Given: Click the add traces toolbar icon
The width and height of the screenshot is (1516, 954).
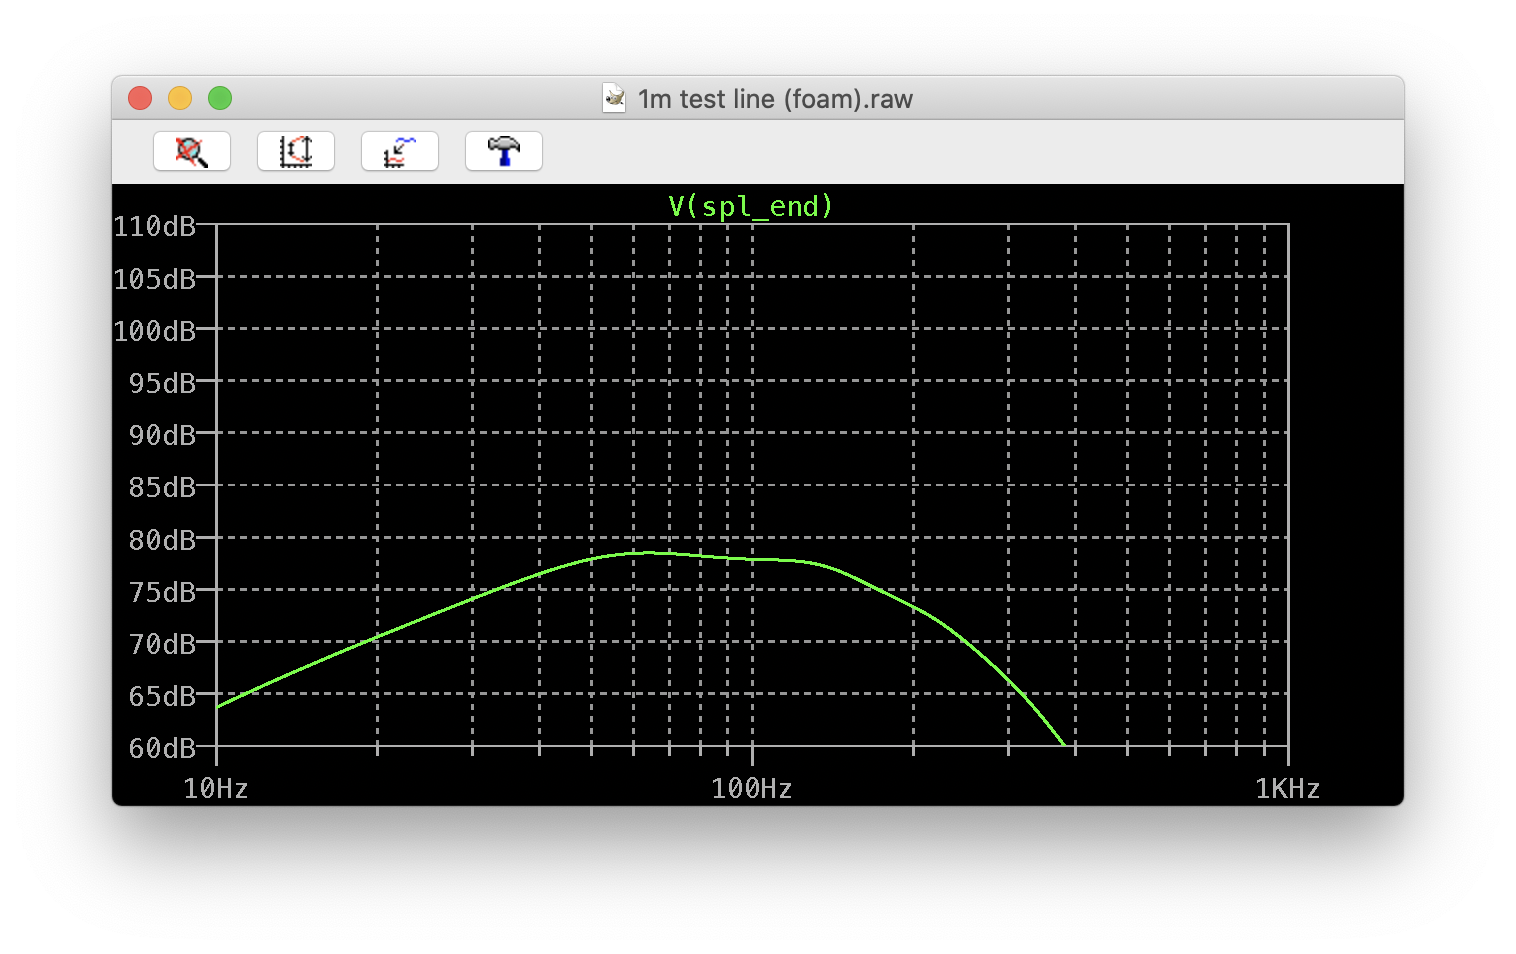Looking at the screenshot, I should (x=400, y=151).
